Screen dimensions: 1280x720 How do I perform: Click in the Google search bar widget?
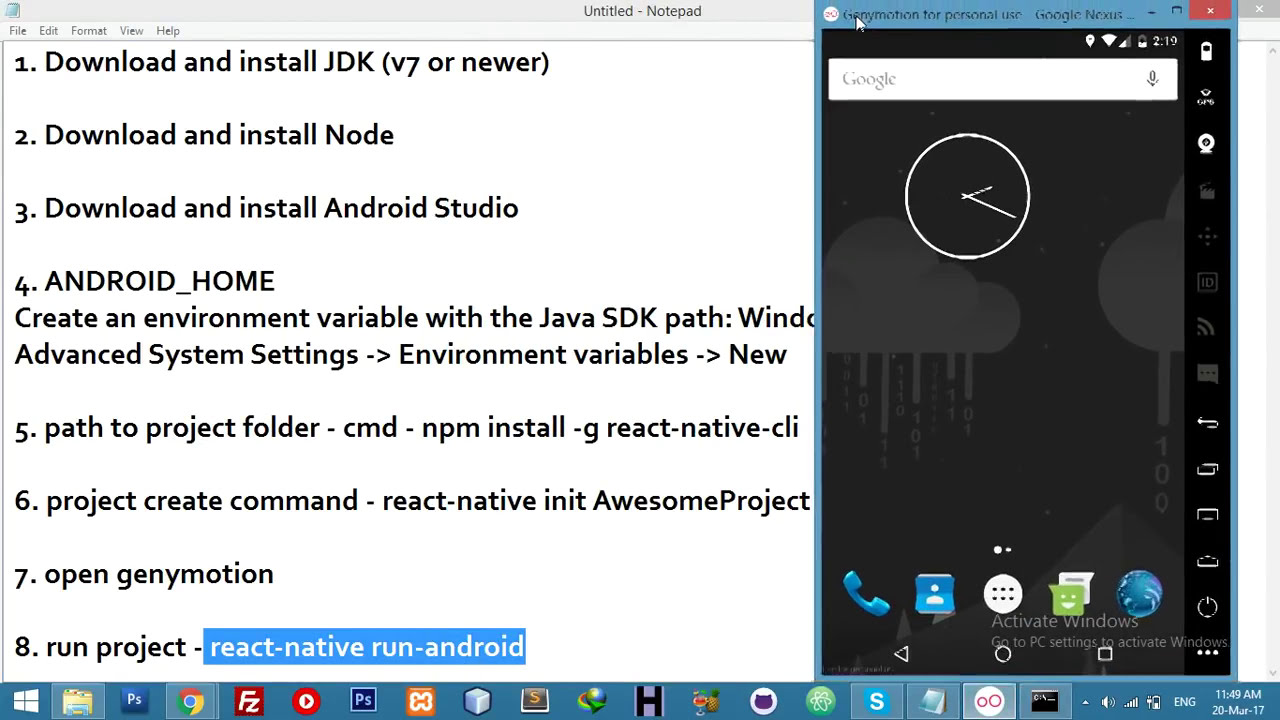[x=1002, y=79]
